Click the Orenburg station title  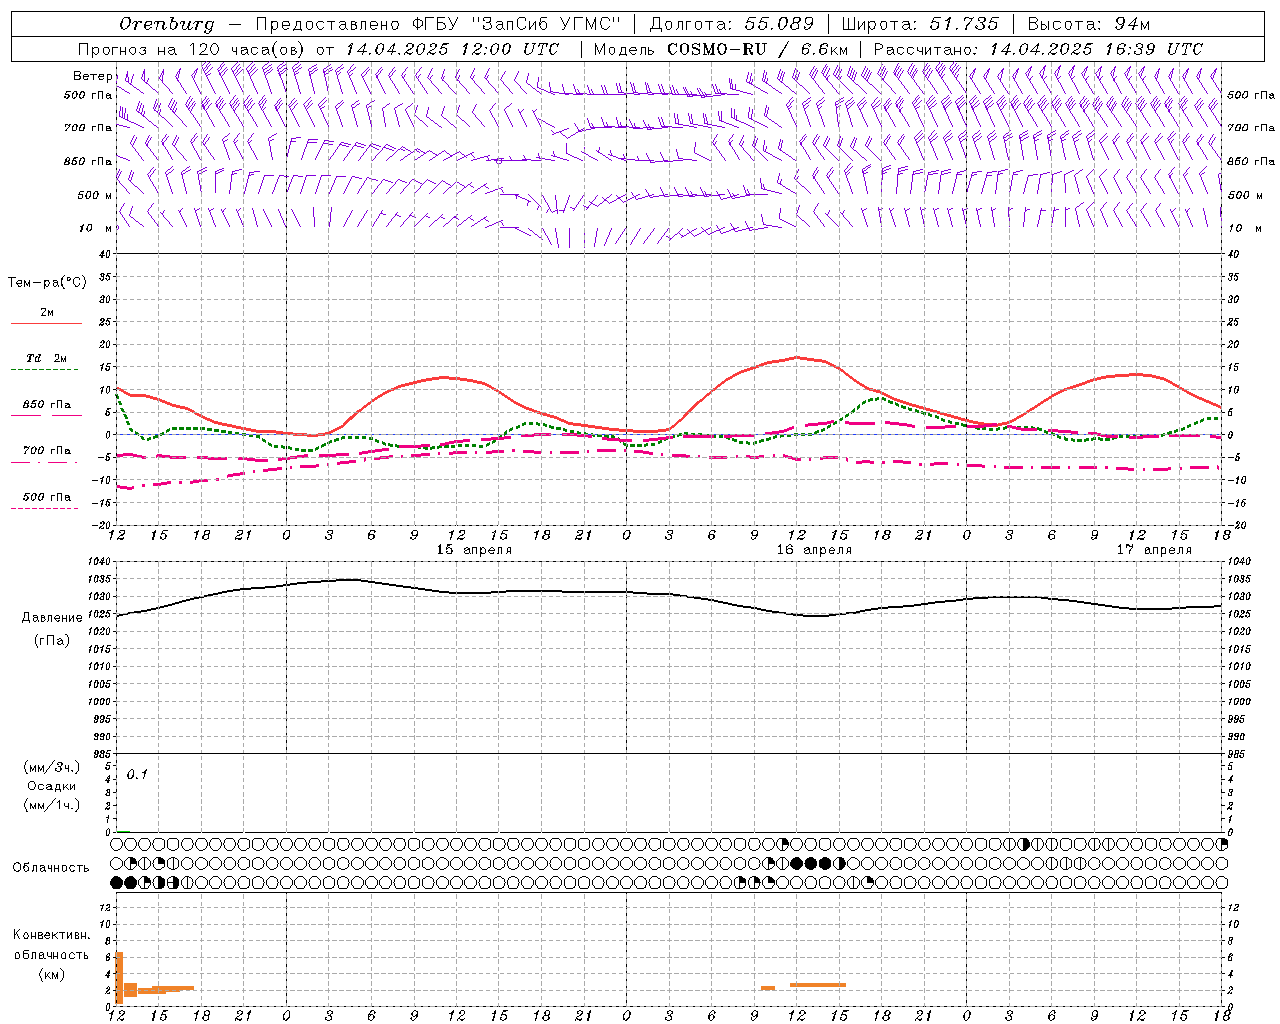tap(166, 24)
